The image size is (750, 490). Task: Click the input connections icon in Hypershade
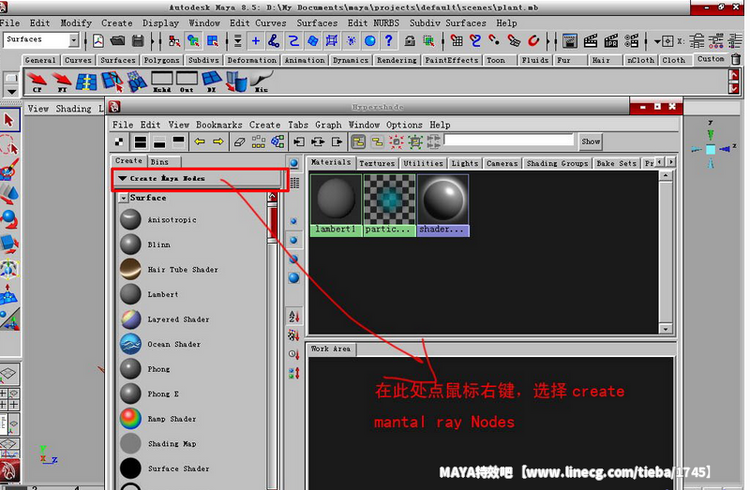(299, 142)
